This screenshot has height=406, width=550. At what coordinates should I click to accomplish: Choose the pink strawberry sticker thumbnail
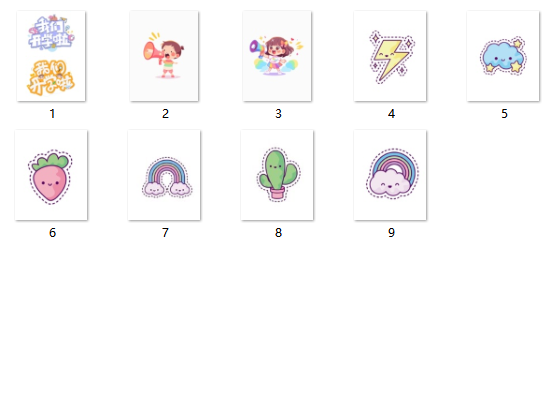[51, 175]
